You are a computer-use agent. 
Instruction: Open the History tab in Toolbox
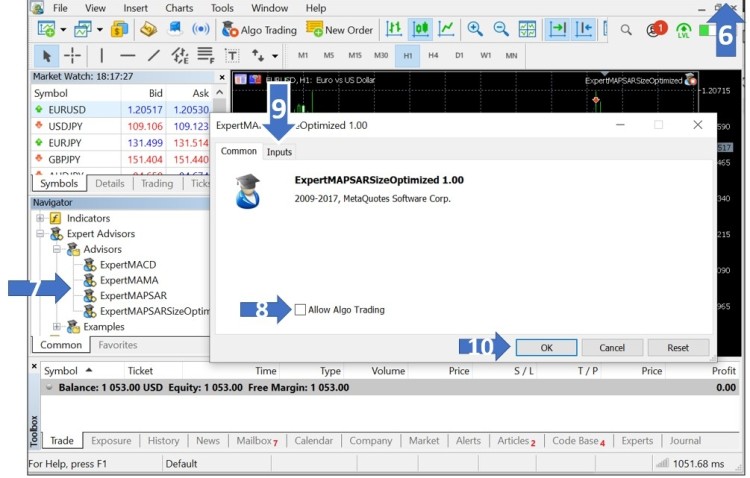click(x=163, y=440)
